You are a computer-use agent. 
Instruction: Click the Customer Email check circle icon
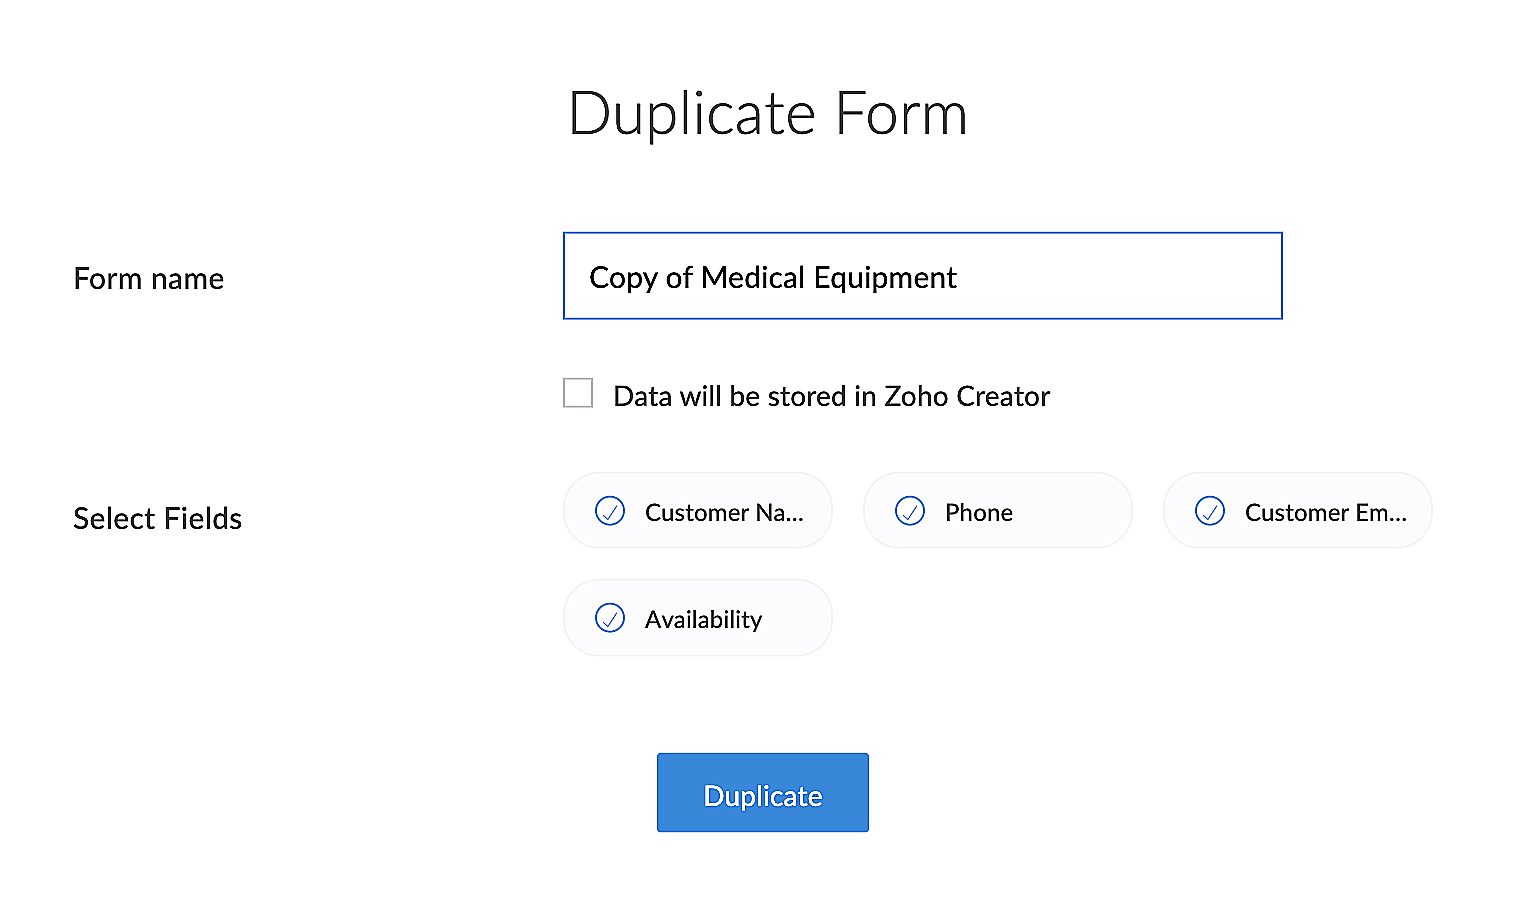coord(1210,511)
